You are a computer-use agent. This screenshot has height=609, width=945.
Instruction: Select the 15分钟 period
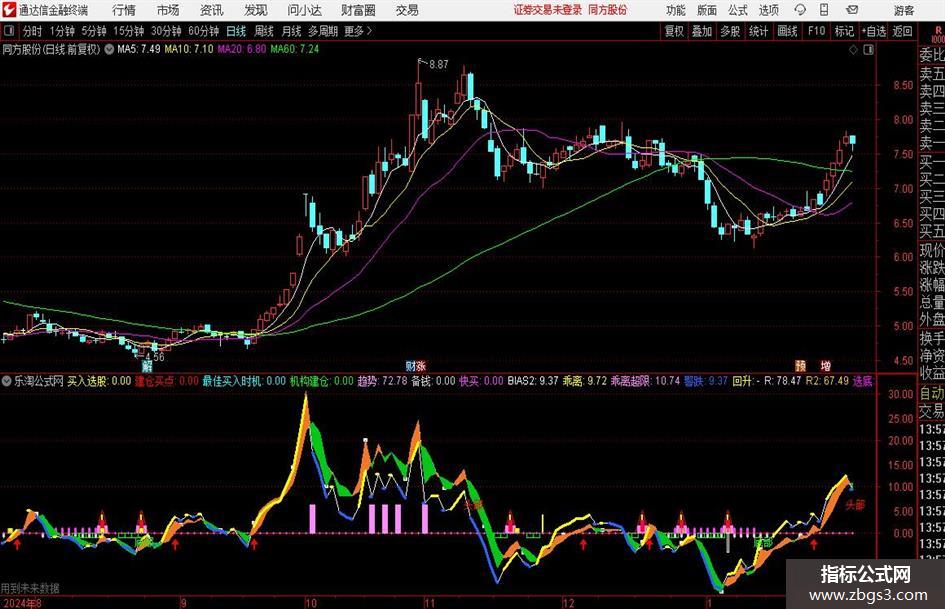(x=128, y=31)
